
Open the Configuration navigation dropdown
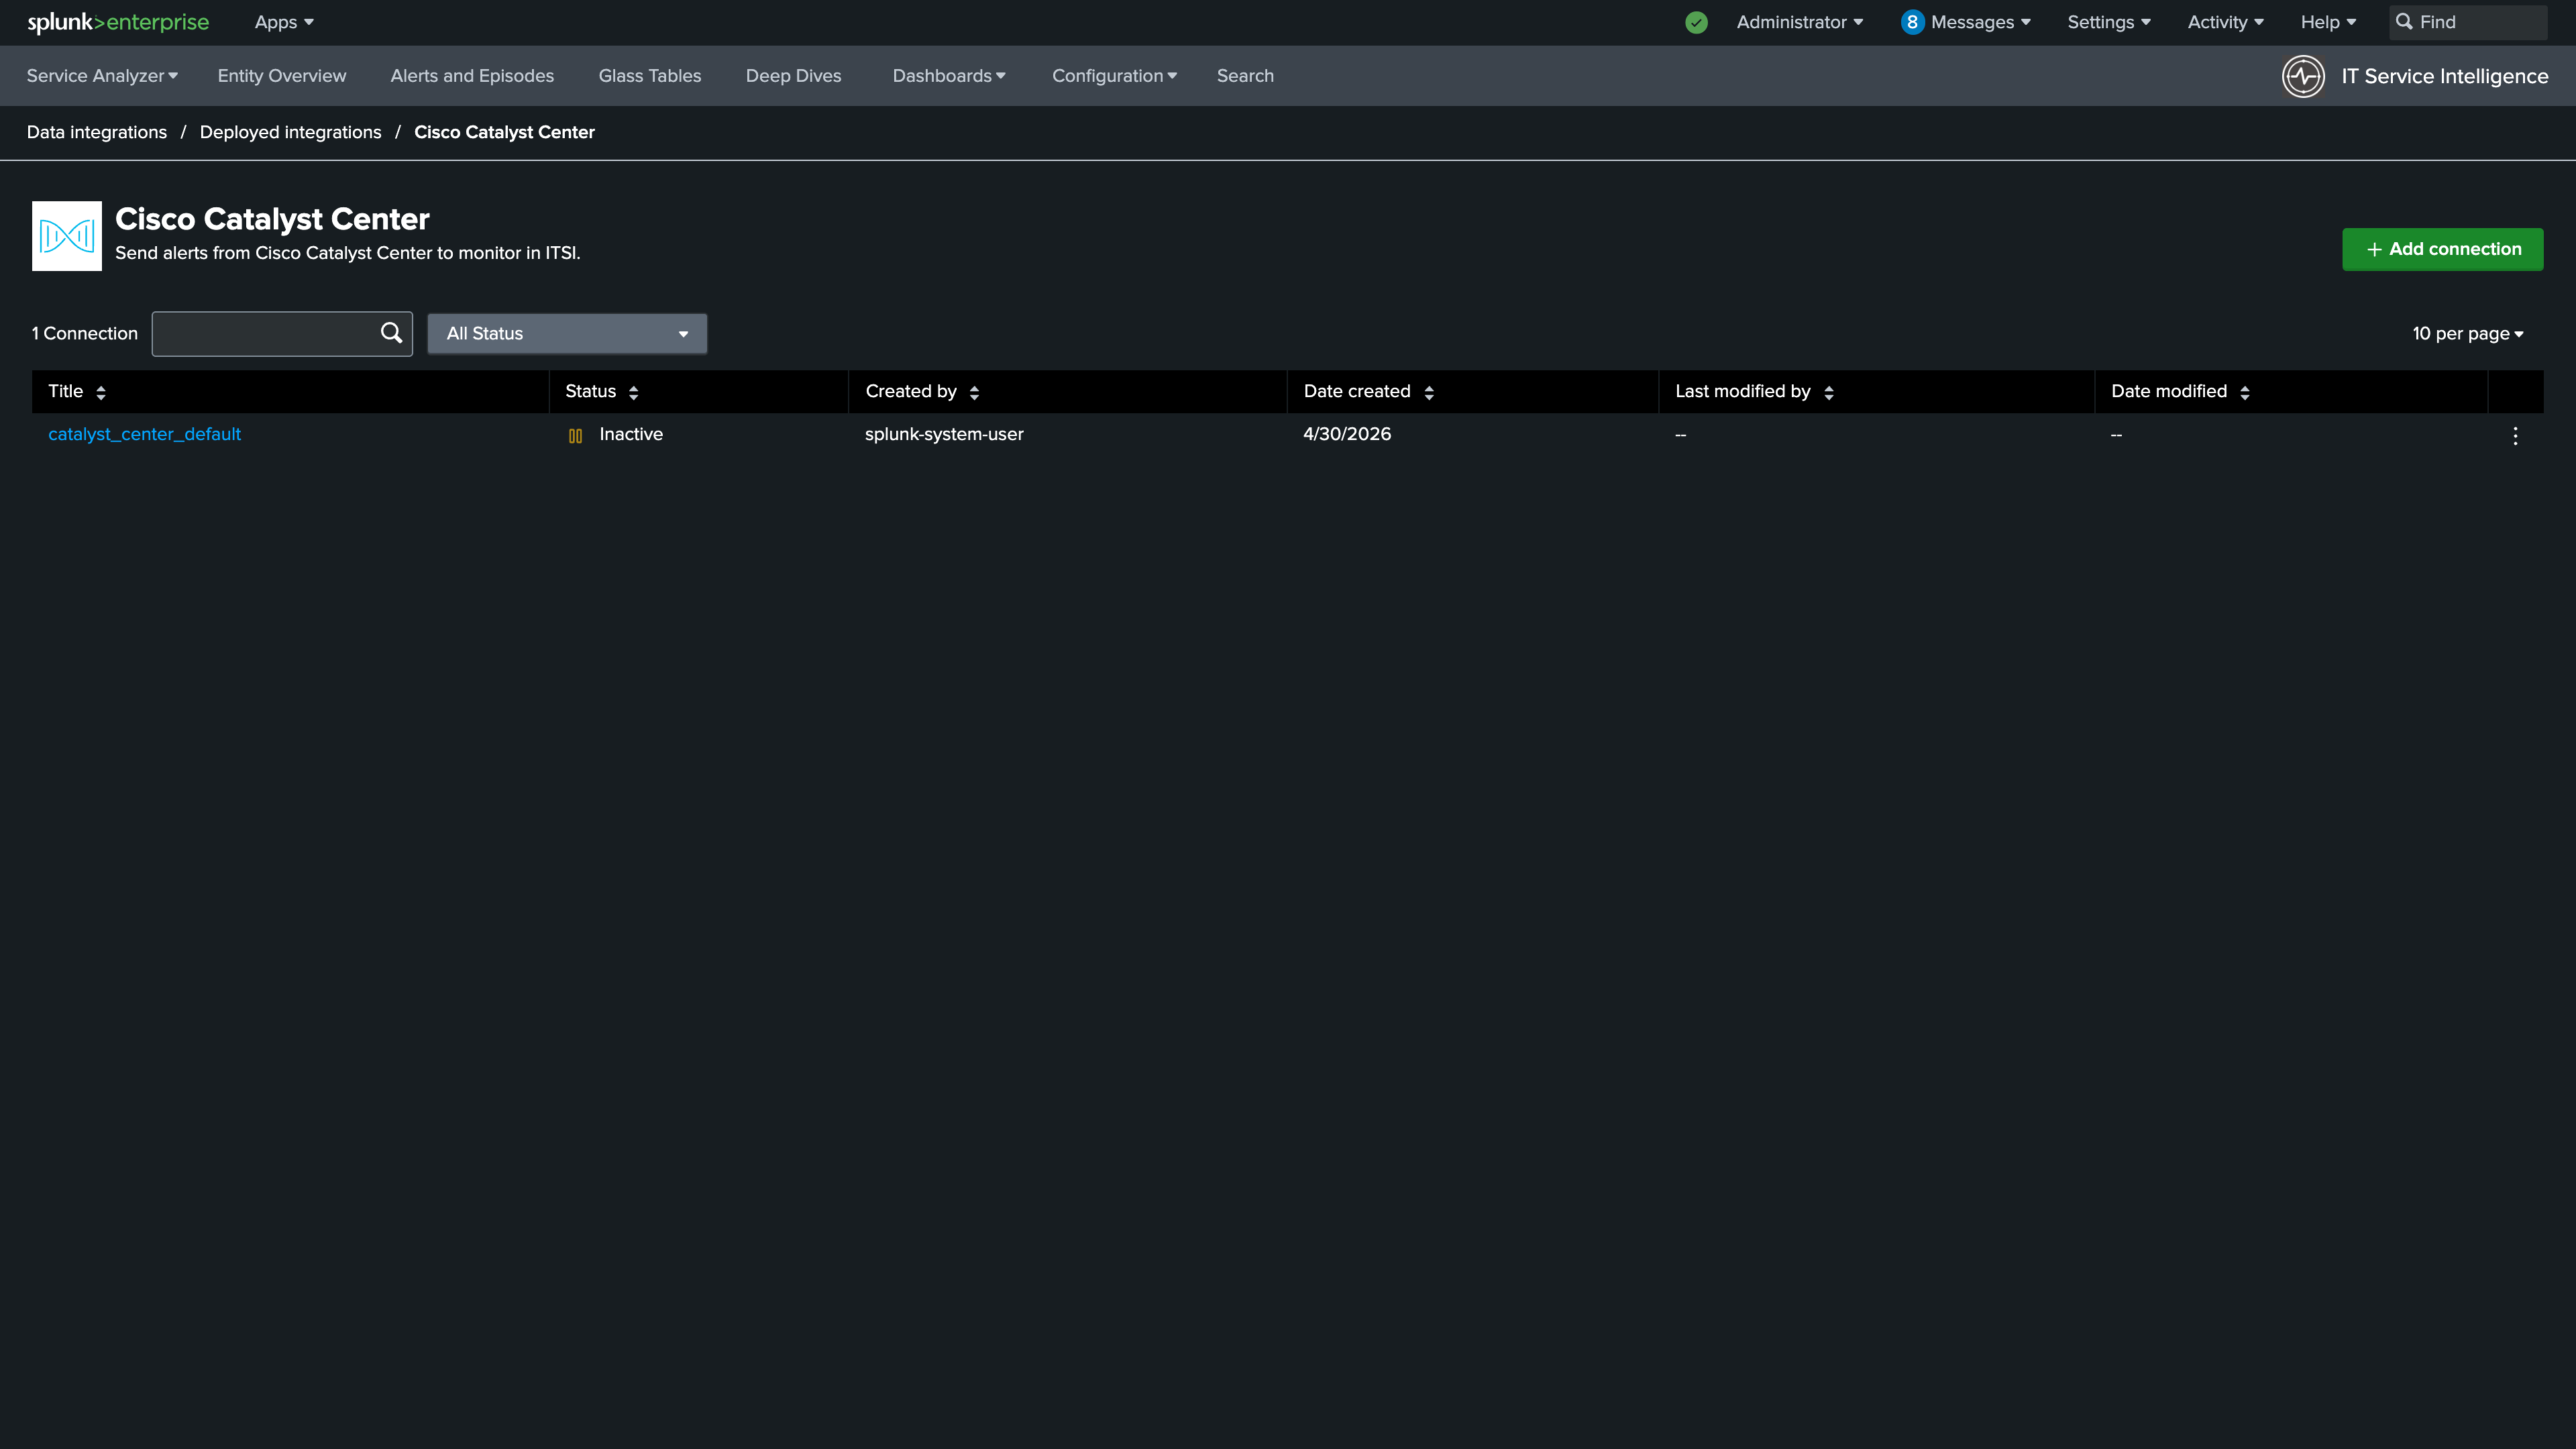[x=1114, y=76]
